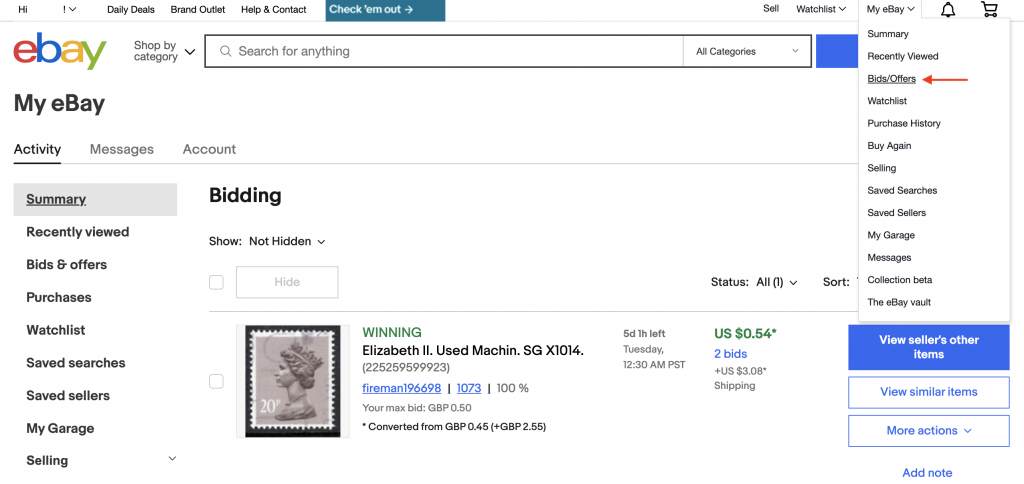The height and width of the screenshot is (484, 1024).
Task: Open seller fireman196698 profile link
Action: [x=401, y=388]
